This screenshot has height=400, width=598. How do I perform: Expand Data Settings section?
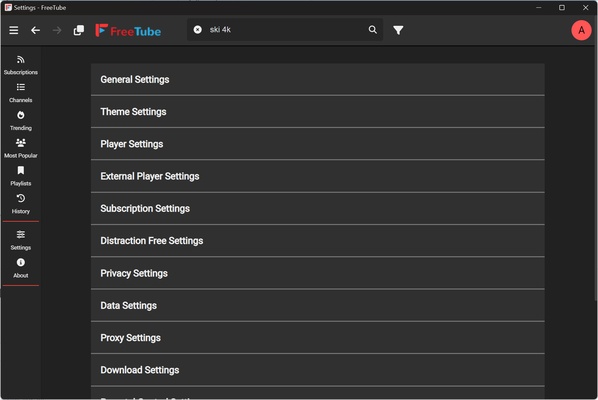[317, 305]
